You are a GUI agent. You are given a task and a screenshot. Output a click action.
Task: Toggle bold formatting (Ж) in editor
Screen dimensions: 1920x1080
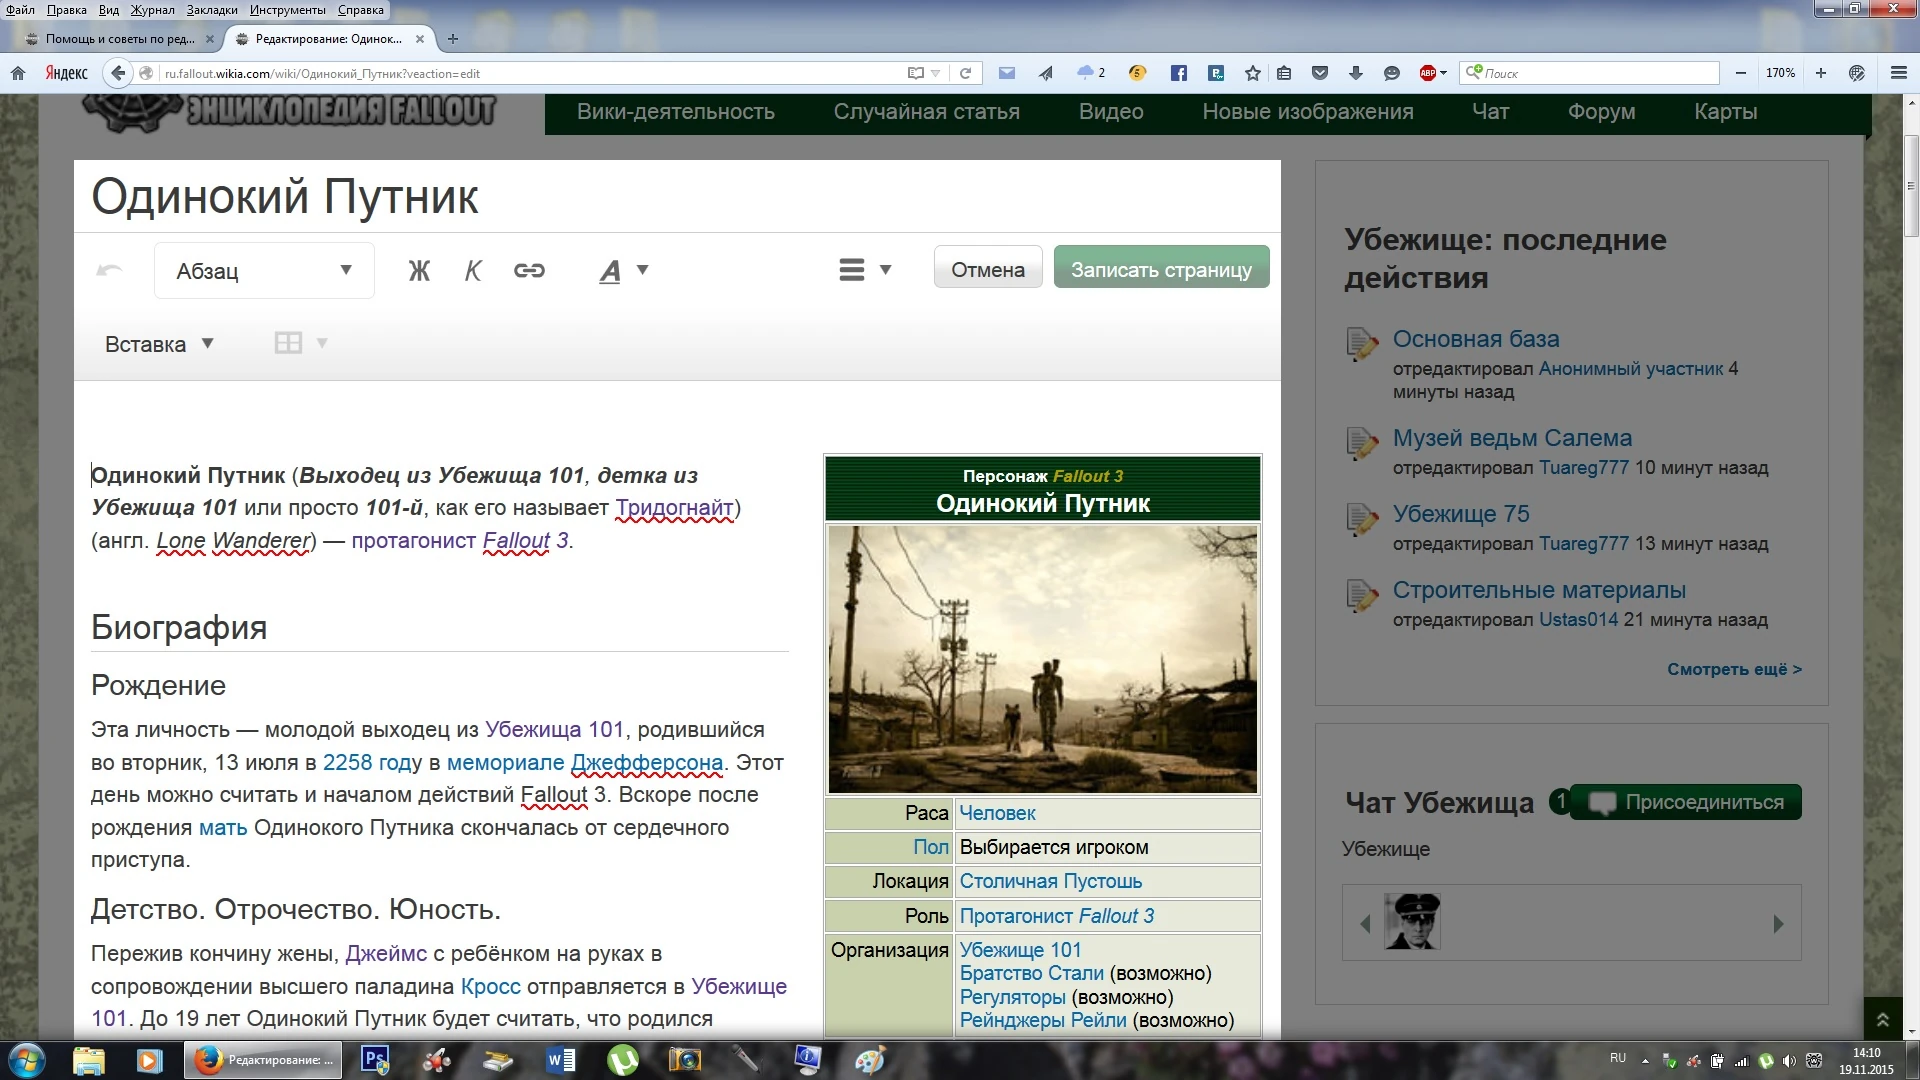pos(419,270)
